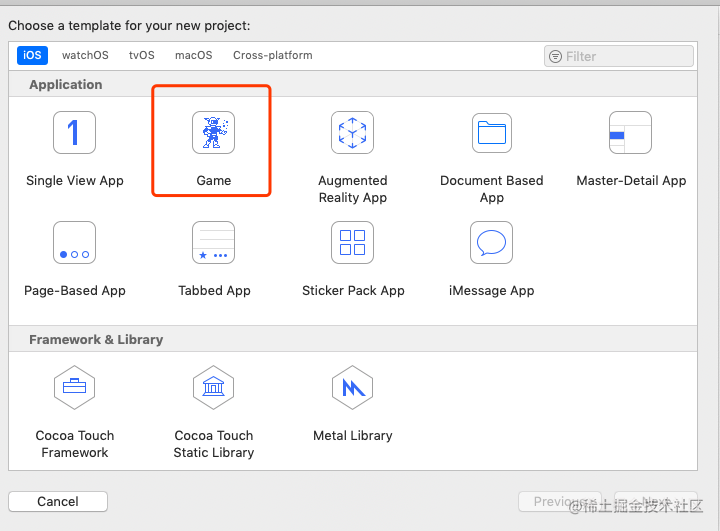Screen dimensions: 720x531
Task: Select the Master-Detail App icon
Action: (x=630, y=132)
